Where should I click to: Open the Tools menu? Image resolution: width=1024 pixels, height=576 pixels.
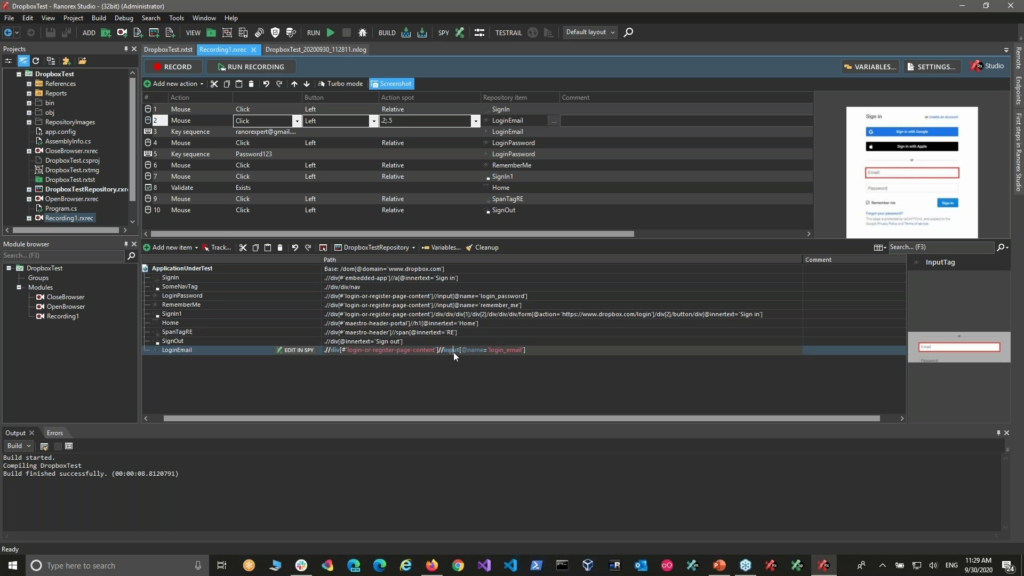click(176, 18)
